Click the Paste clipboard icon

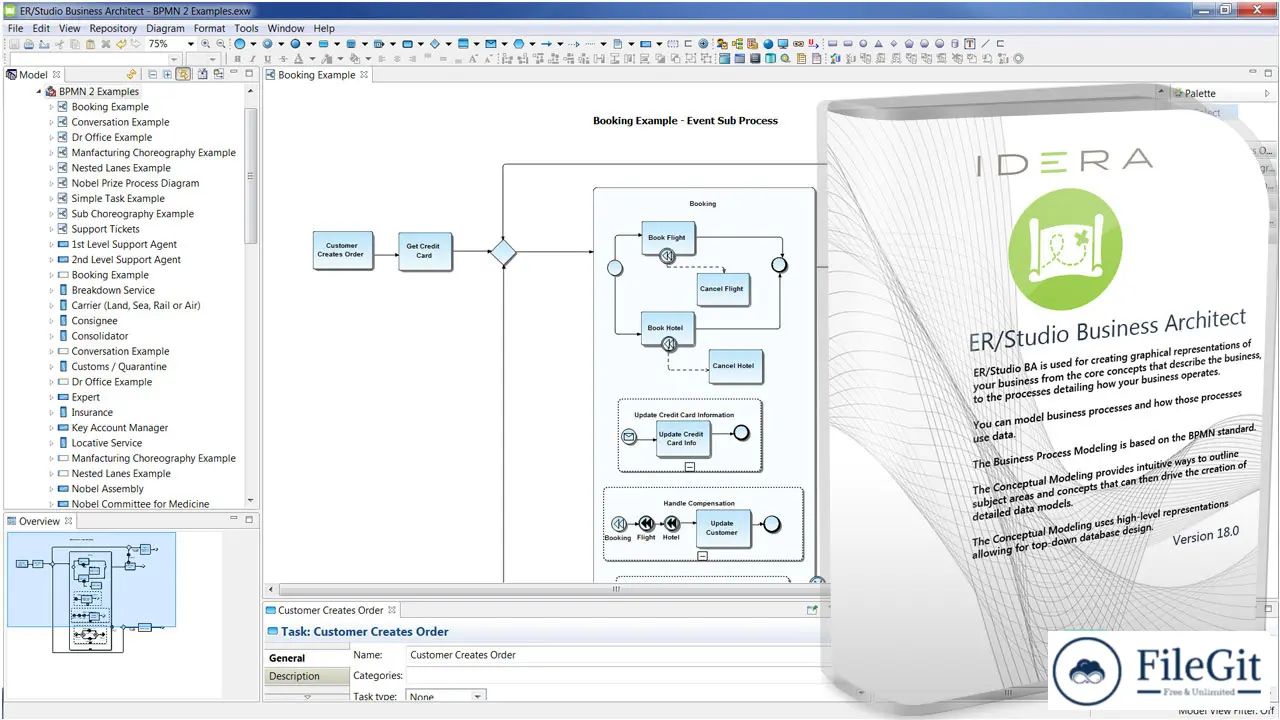click(x=90, y=44)
